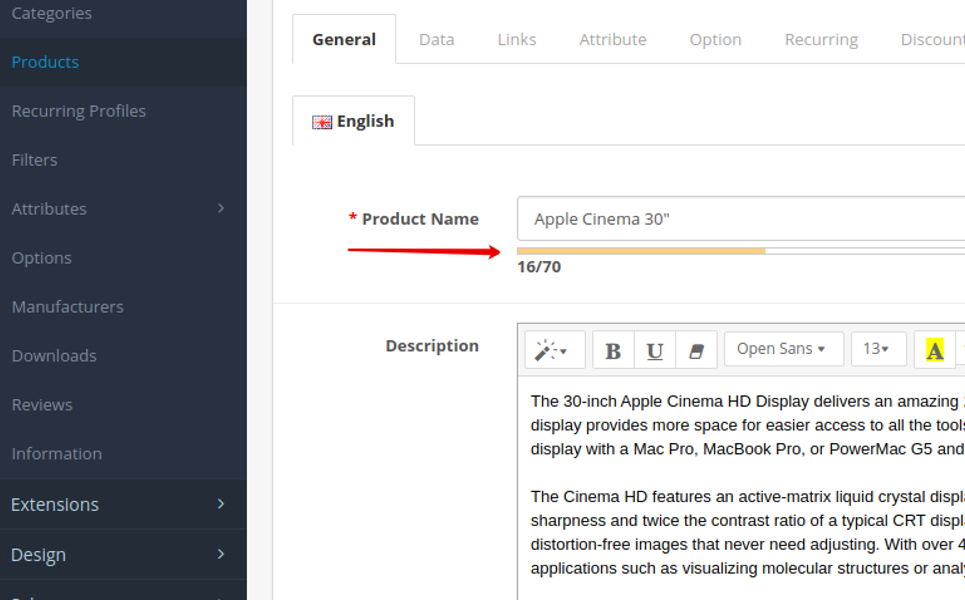Click the 16/70 character counter text
Viewport: 965px width, 600px height.
tap(539, 266)
